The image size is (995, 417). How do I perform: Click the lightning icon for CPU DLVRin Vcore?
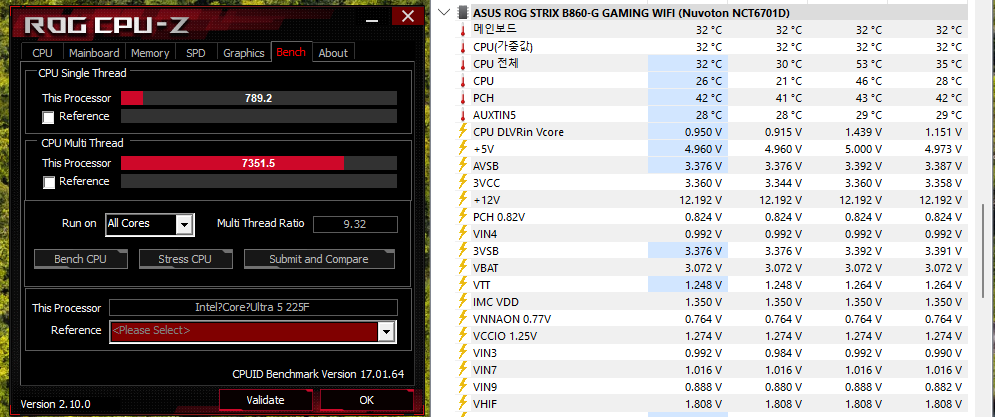463,132
